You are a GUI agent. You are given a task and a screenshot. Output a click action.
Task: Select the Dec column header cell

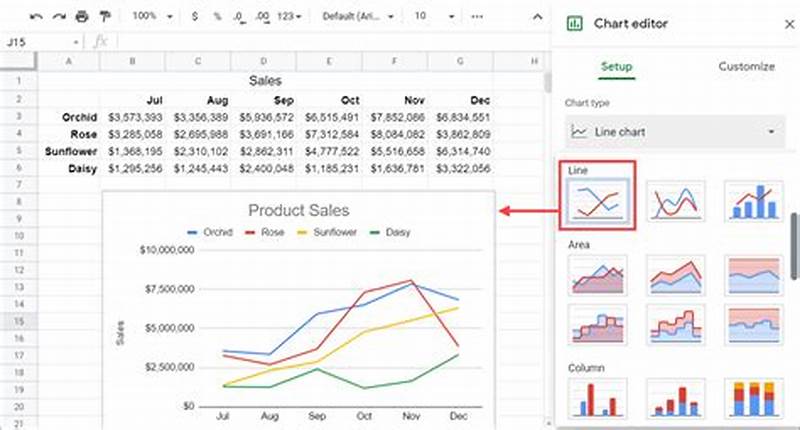click(460, 100)
